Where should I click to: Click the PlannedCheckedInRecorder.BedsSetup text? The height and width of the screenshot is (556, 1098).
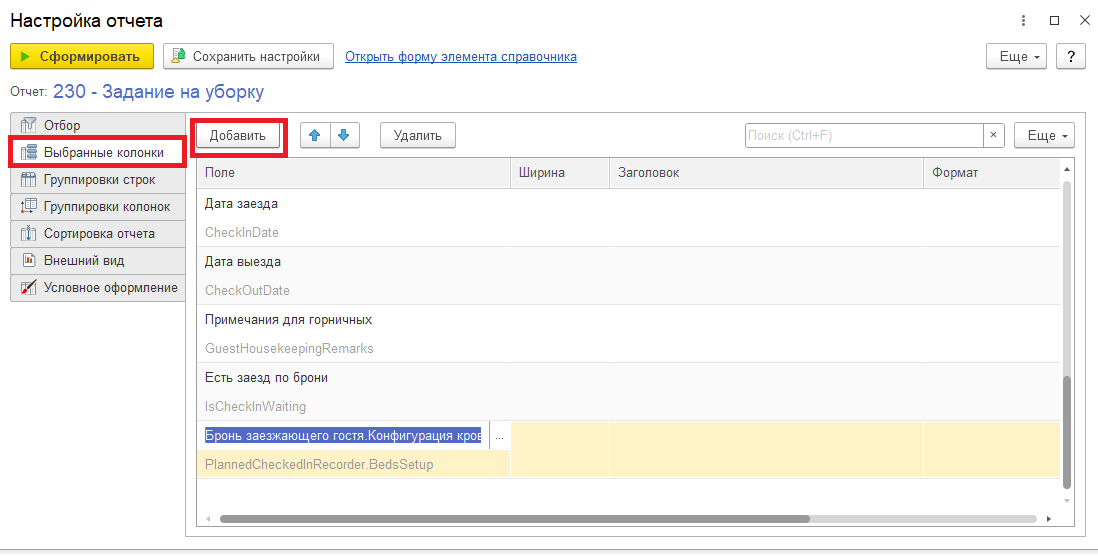(319, 465)
